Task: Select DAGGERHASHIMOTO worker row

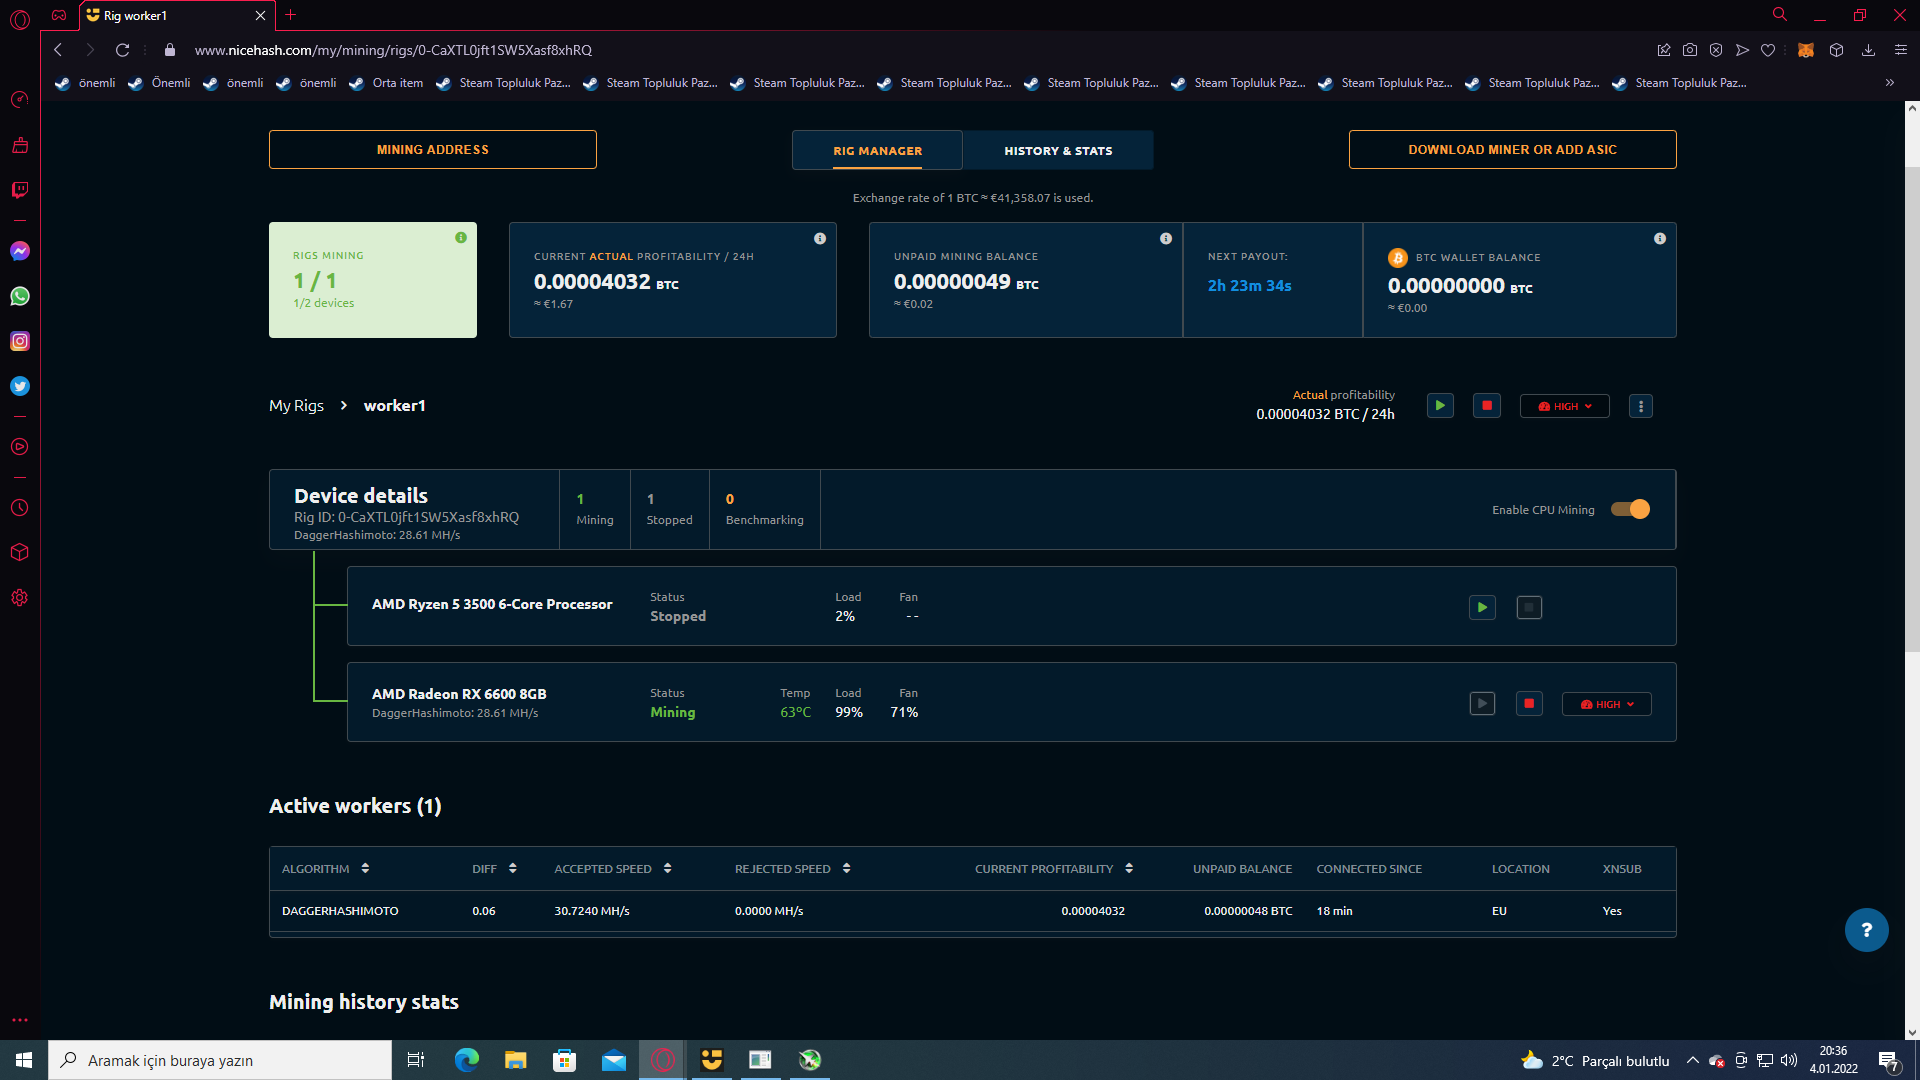Action: [x=972, y=911]
